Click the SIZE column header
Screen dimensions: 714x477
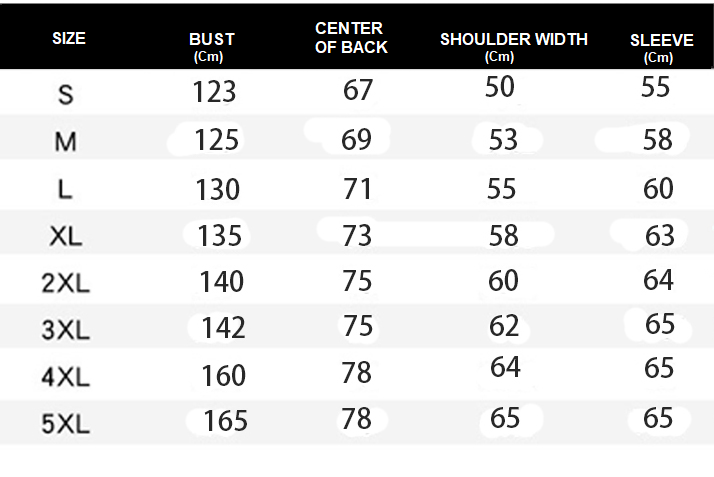pos(69,39)
